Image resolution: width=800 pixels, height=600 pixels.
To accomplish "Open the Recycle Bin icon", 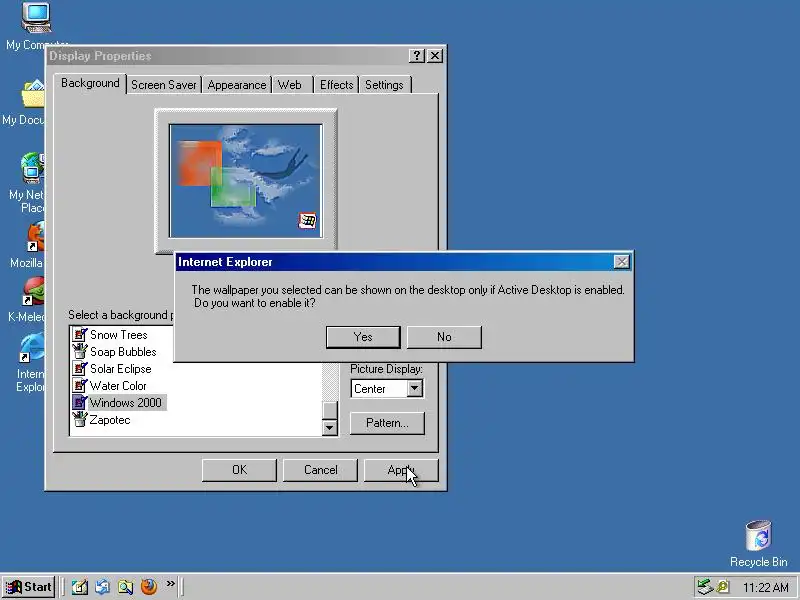I will tap(758, 535).
